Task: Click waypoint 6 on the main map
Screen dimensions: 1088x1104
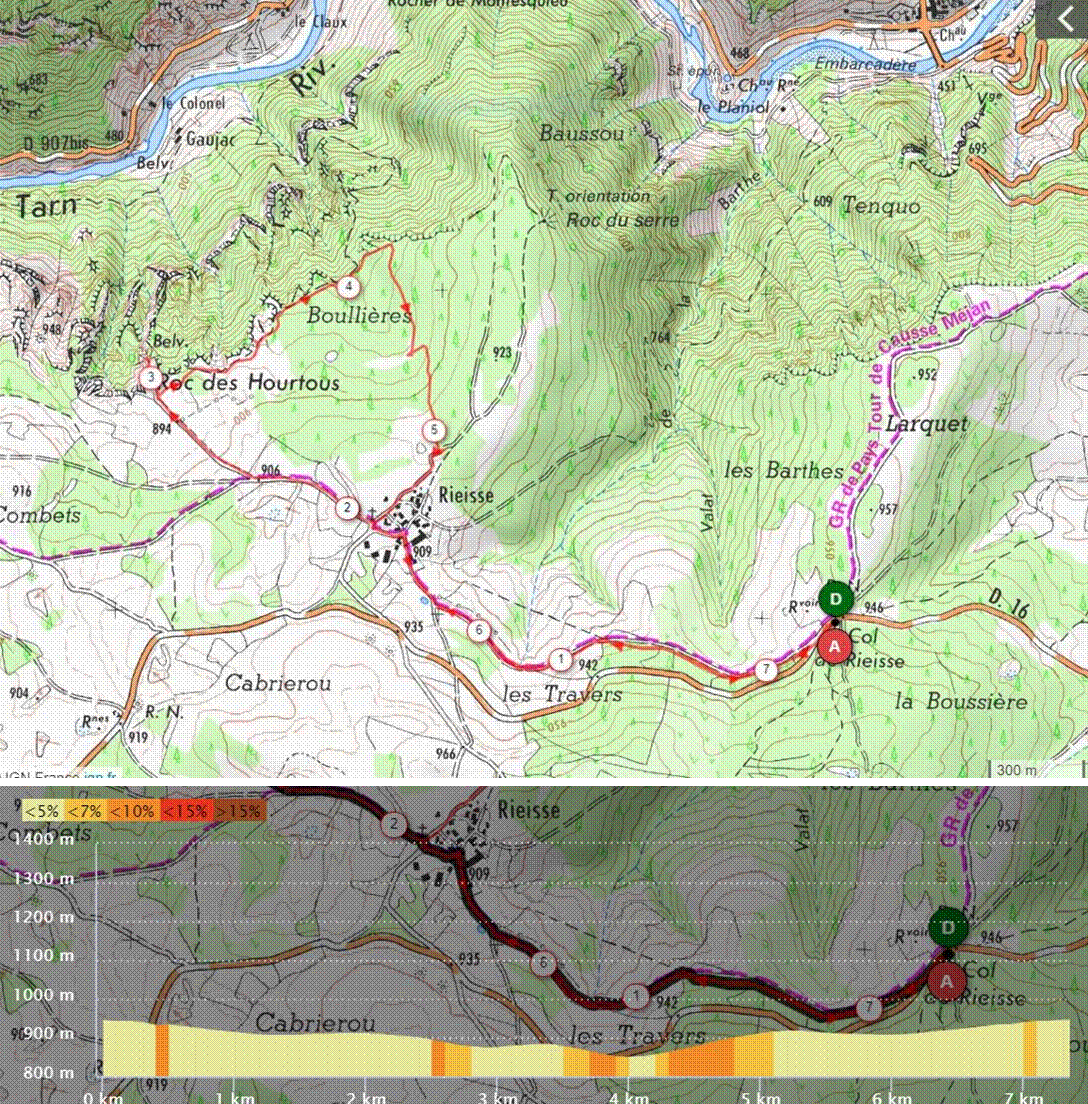Action: pos(480,629)
